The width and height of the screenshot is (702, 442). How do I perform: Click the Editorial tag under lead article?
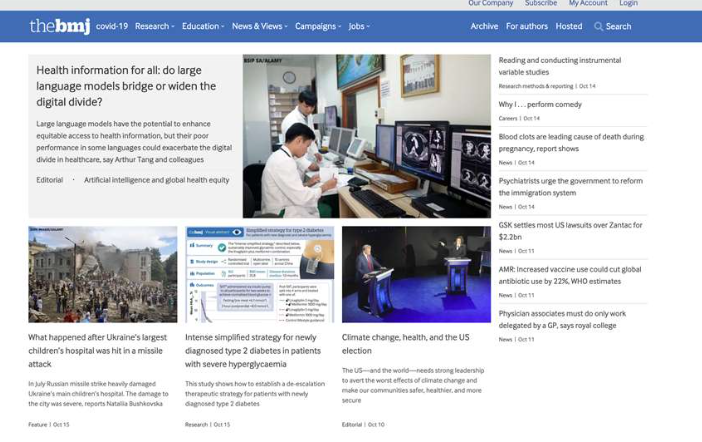(50, 180)
